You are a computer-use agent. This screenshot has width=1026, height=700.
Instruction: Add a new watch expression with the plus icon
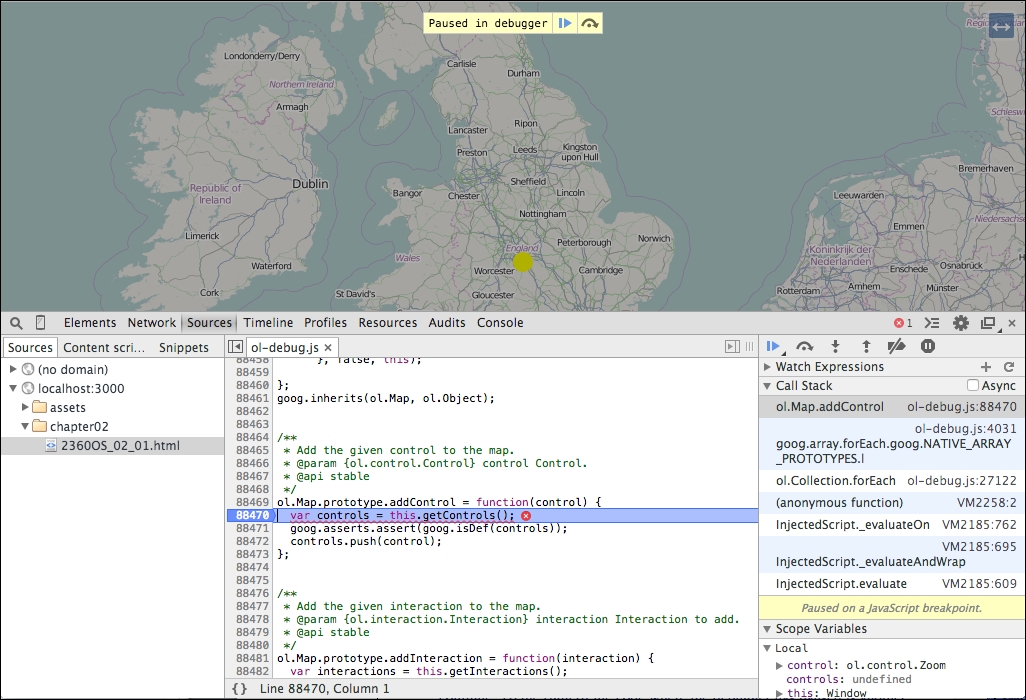986,366
